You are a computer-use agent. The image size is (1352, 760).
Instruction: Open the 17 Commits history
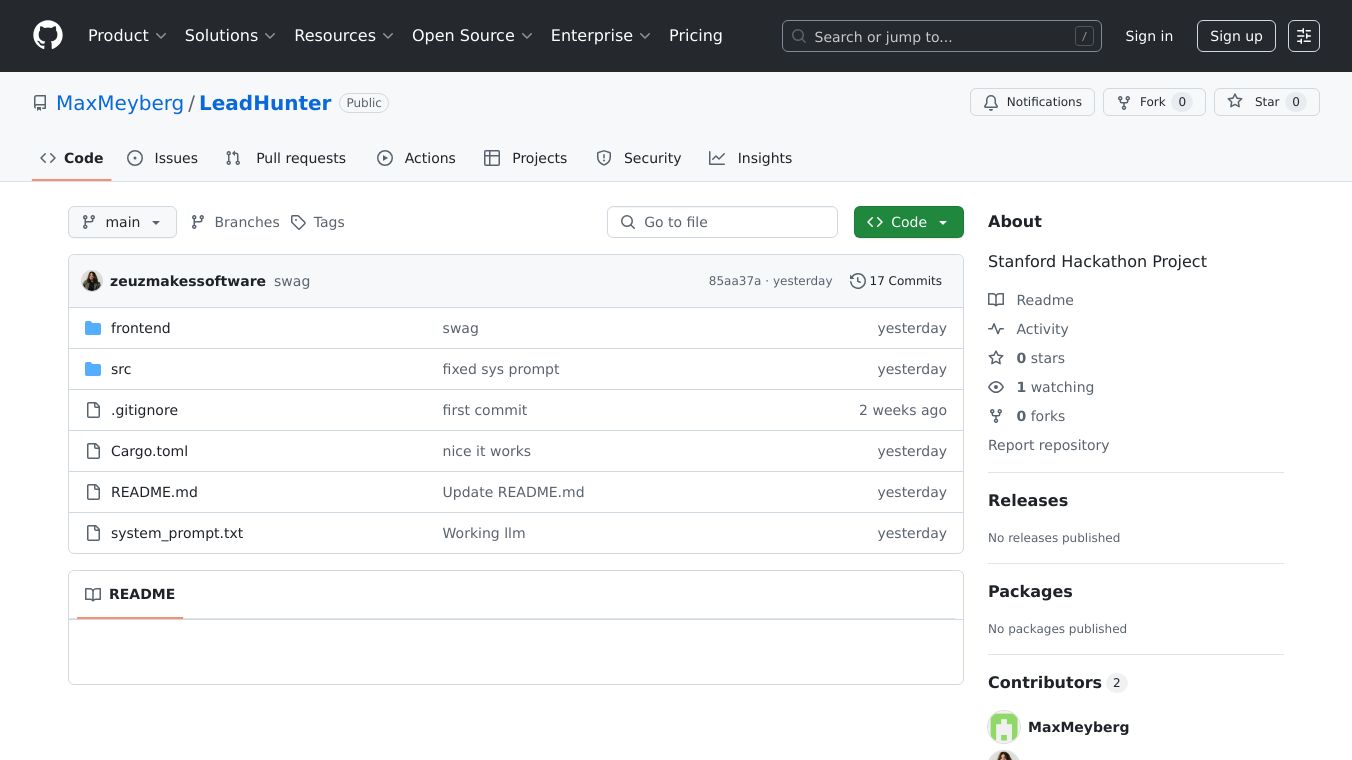895,281
